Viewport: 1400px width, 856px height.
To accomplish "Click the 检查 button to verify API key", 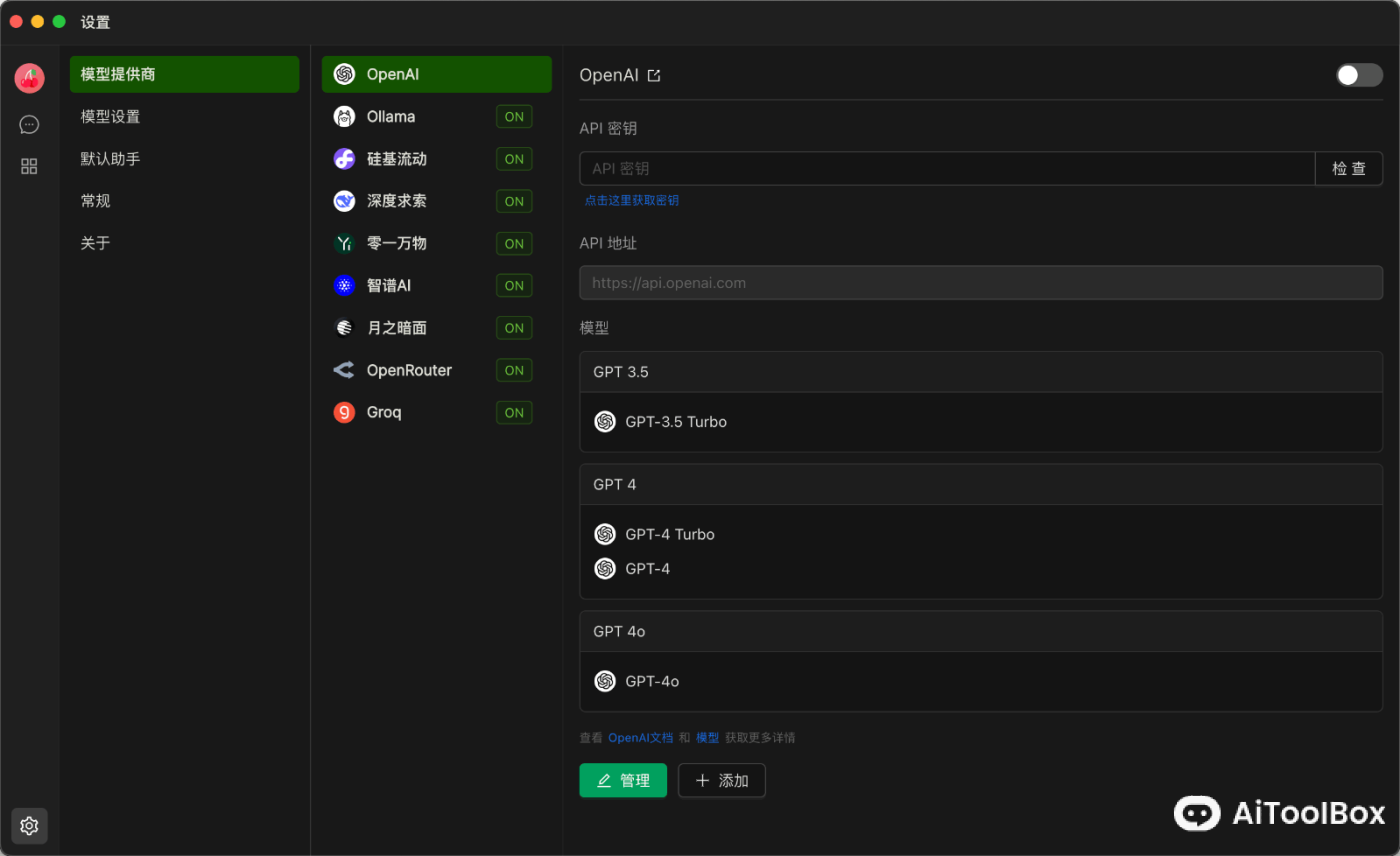I will click(1348, 168).
